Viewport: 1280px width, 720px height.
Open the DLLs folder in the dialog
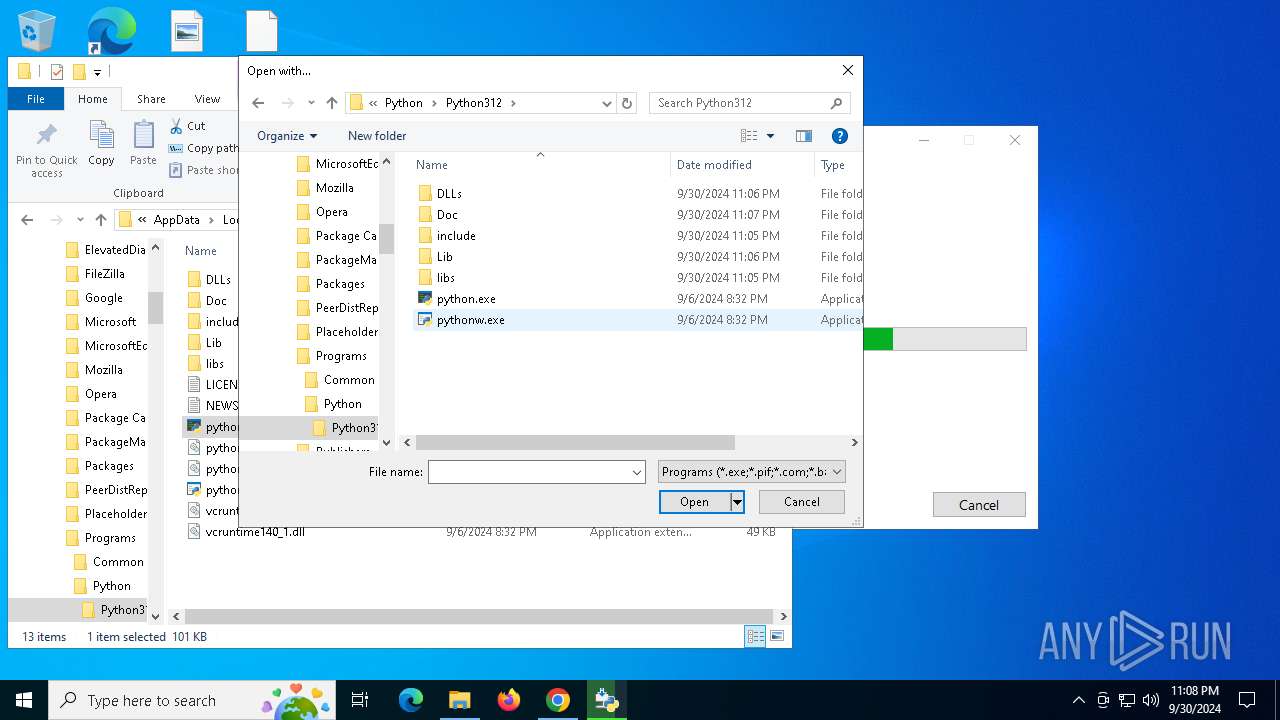pyautogui.click(x=449, y=194)
